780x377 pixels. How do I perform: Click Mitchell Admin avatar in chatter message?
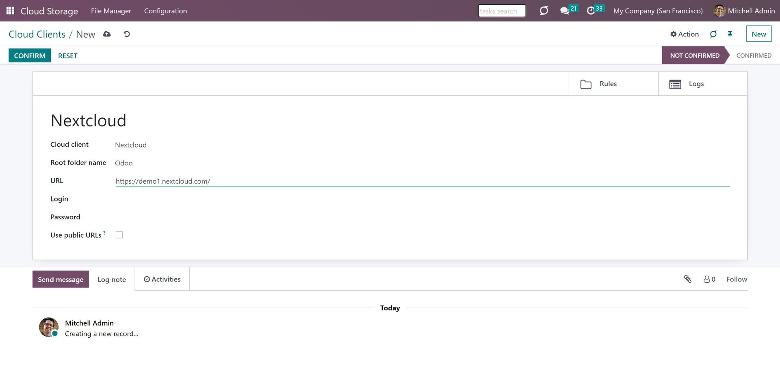point(49,327)
